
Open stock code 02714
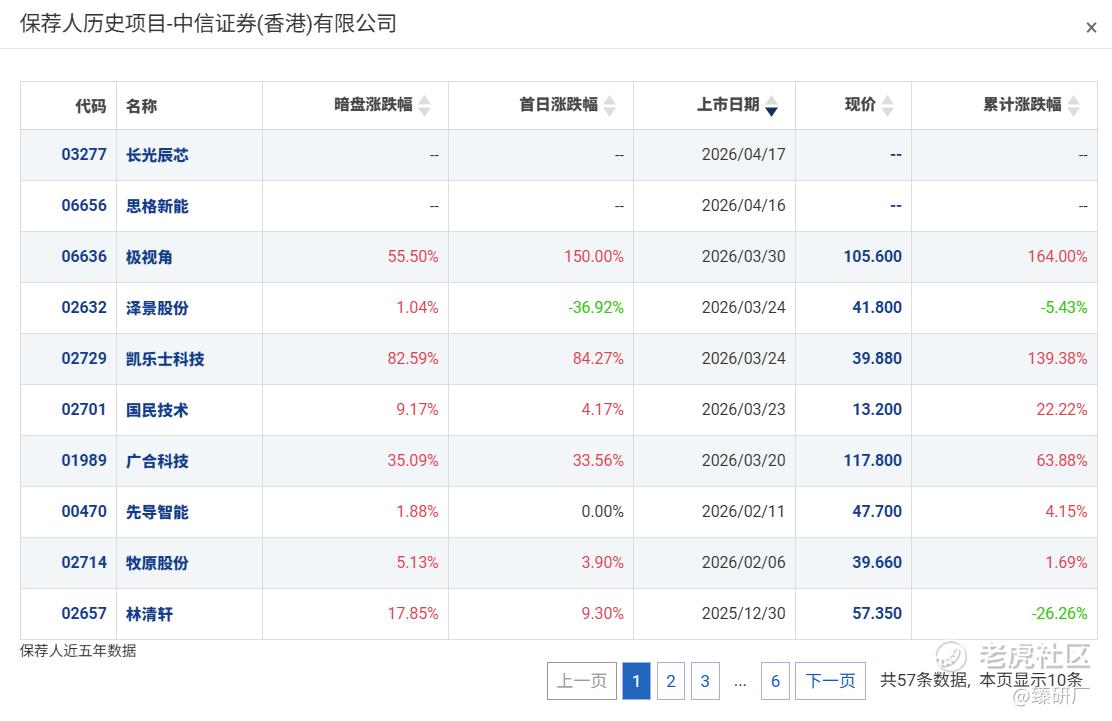(84, 563)
